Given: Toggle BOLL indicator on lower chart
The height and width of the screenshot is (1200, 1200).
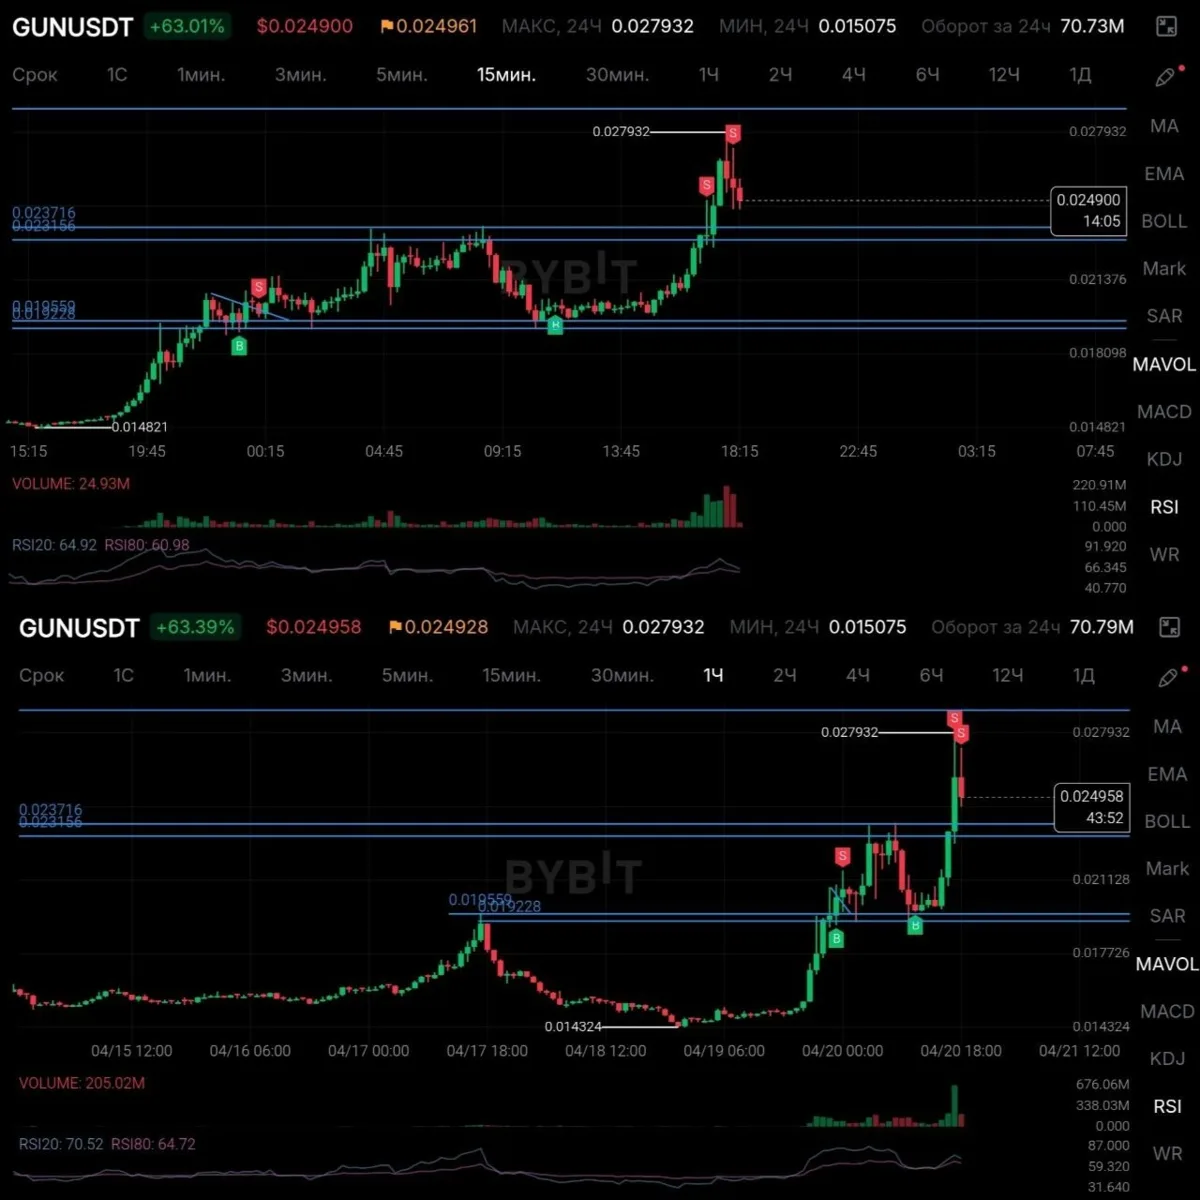Looking at the screenshot, I should tap(1167, 821).
